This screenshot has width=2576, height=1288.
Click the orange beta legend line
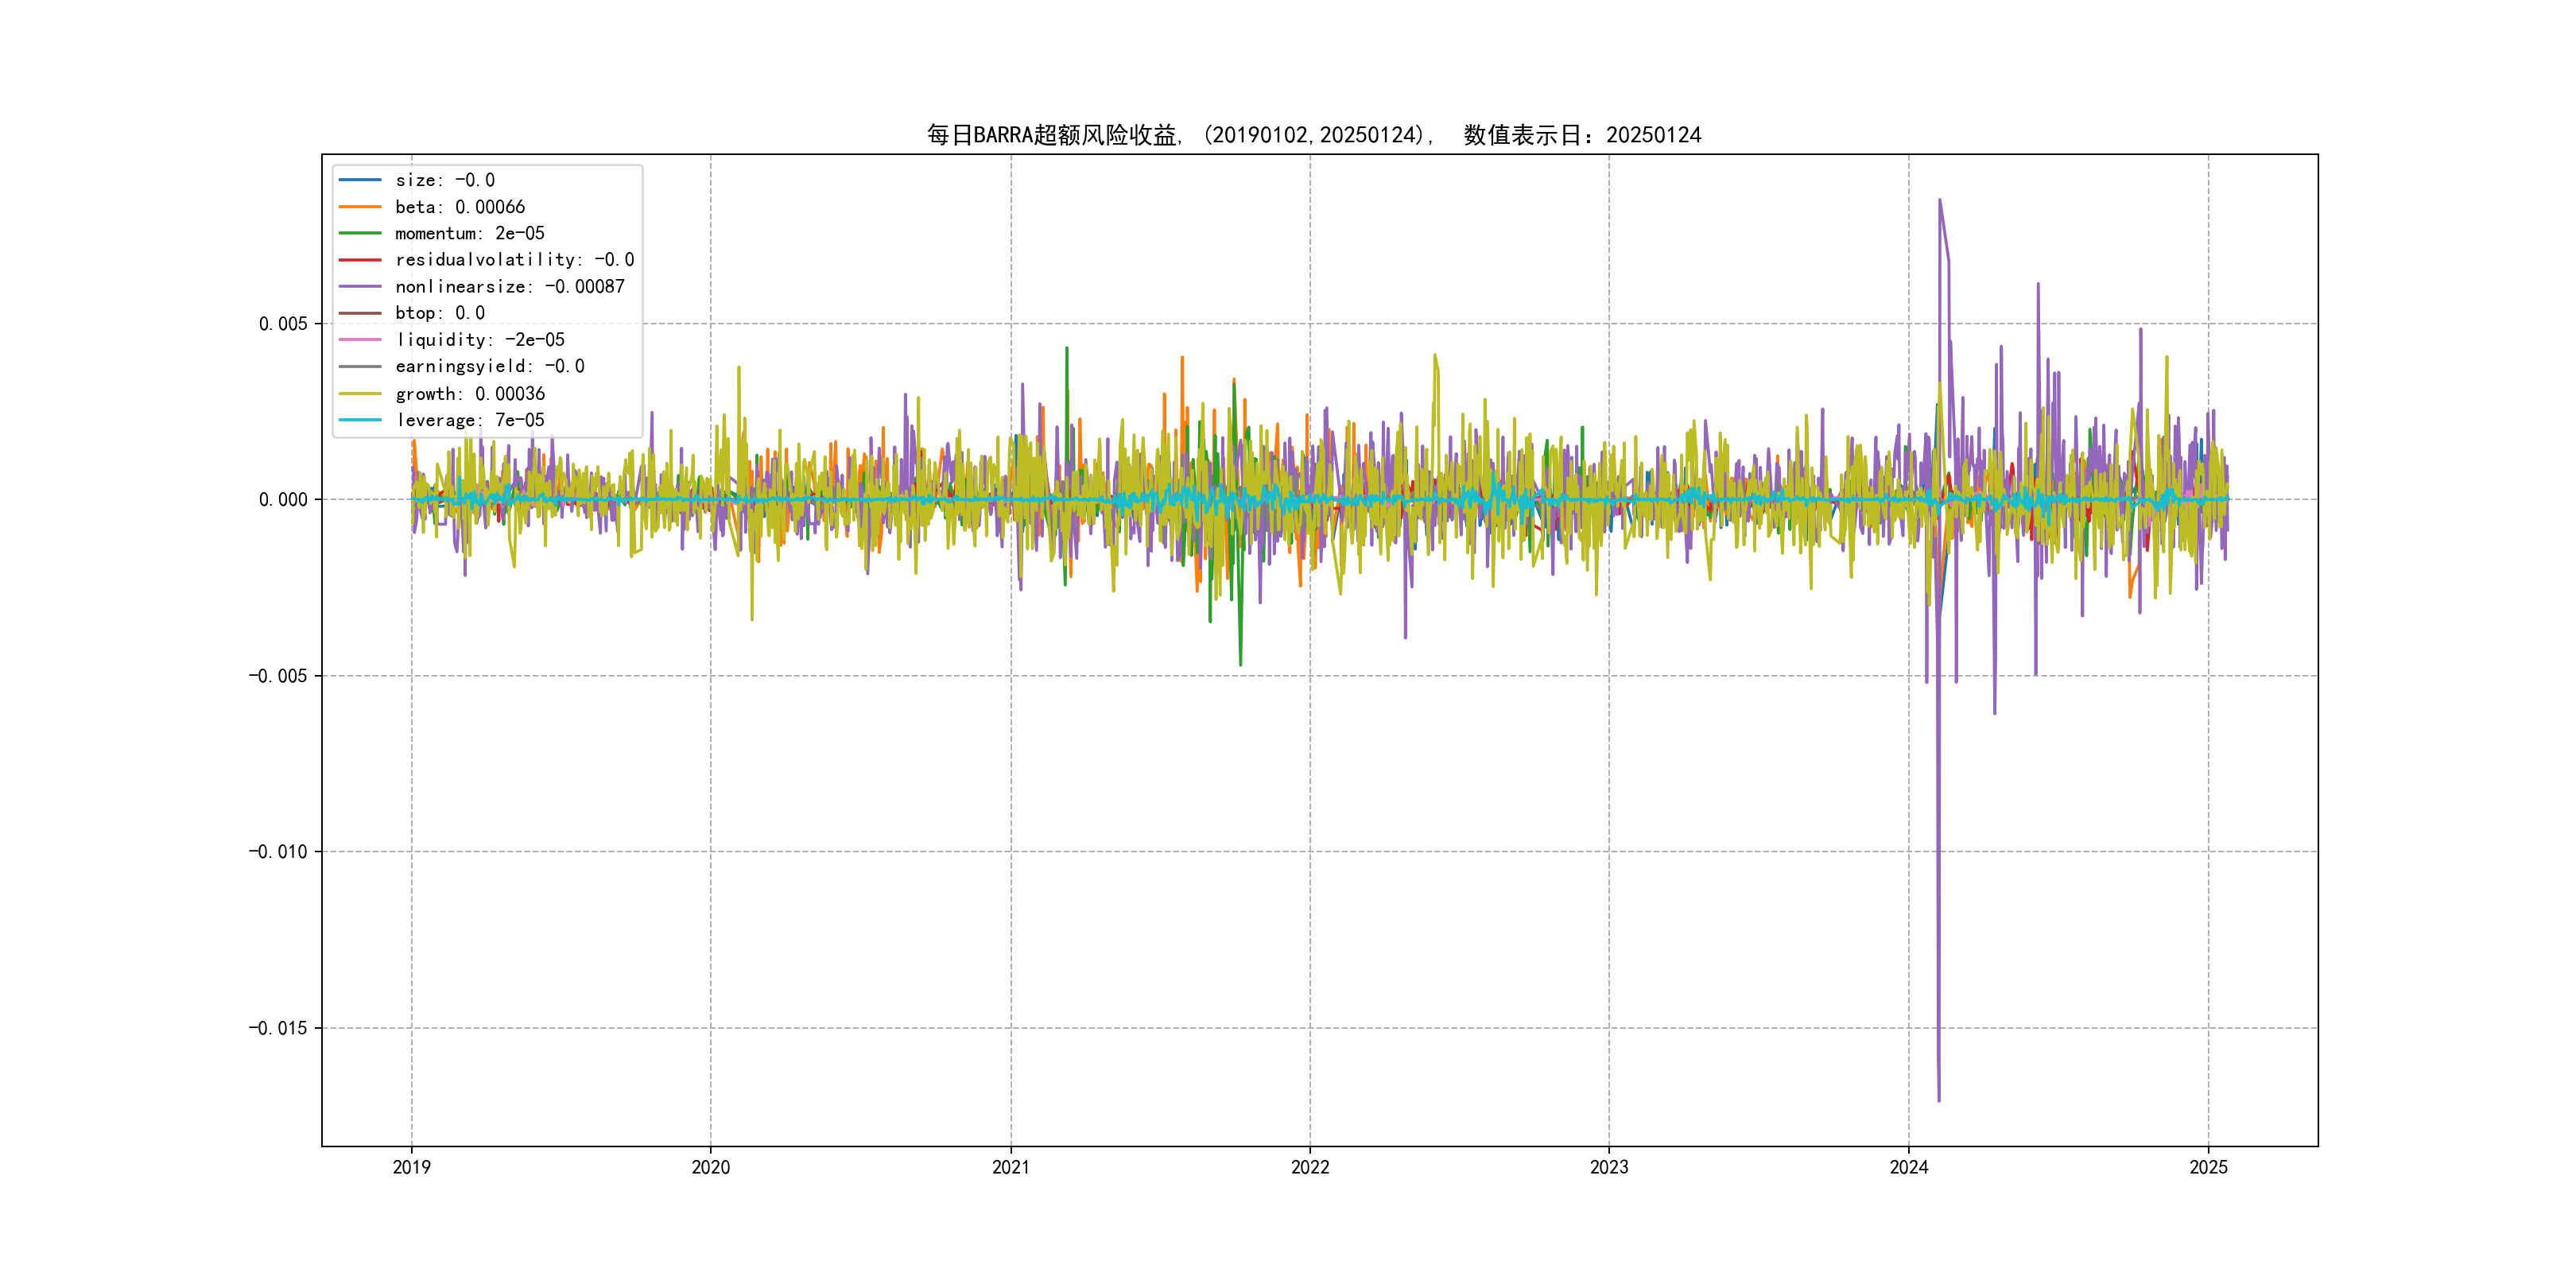[x=360, y=207]
